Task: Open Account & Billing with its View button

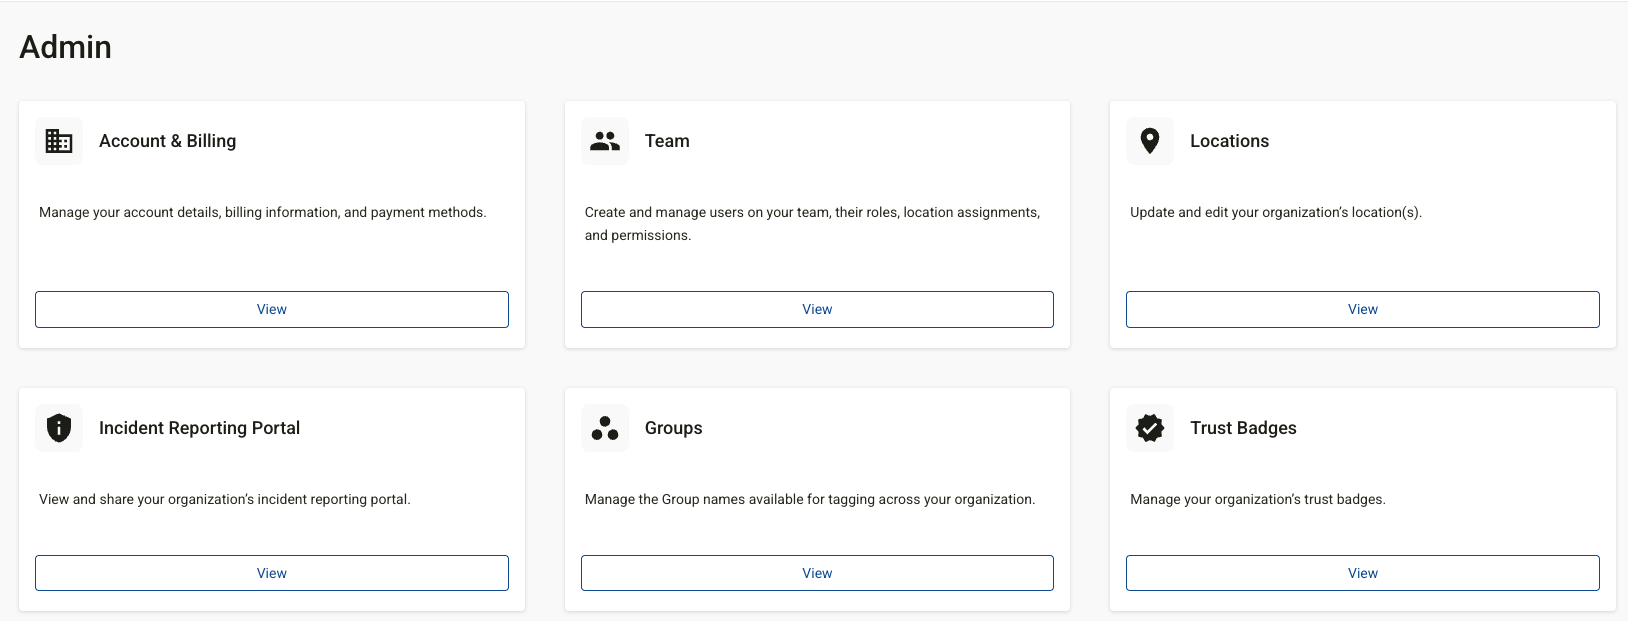Action: coord(272,309)
